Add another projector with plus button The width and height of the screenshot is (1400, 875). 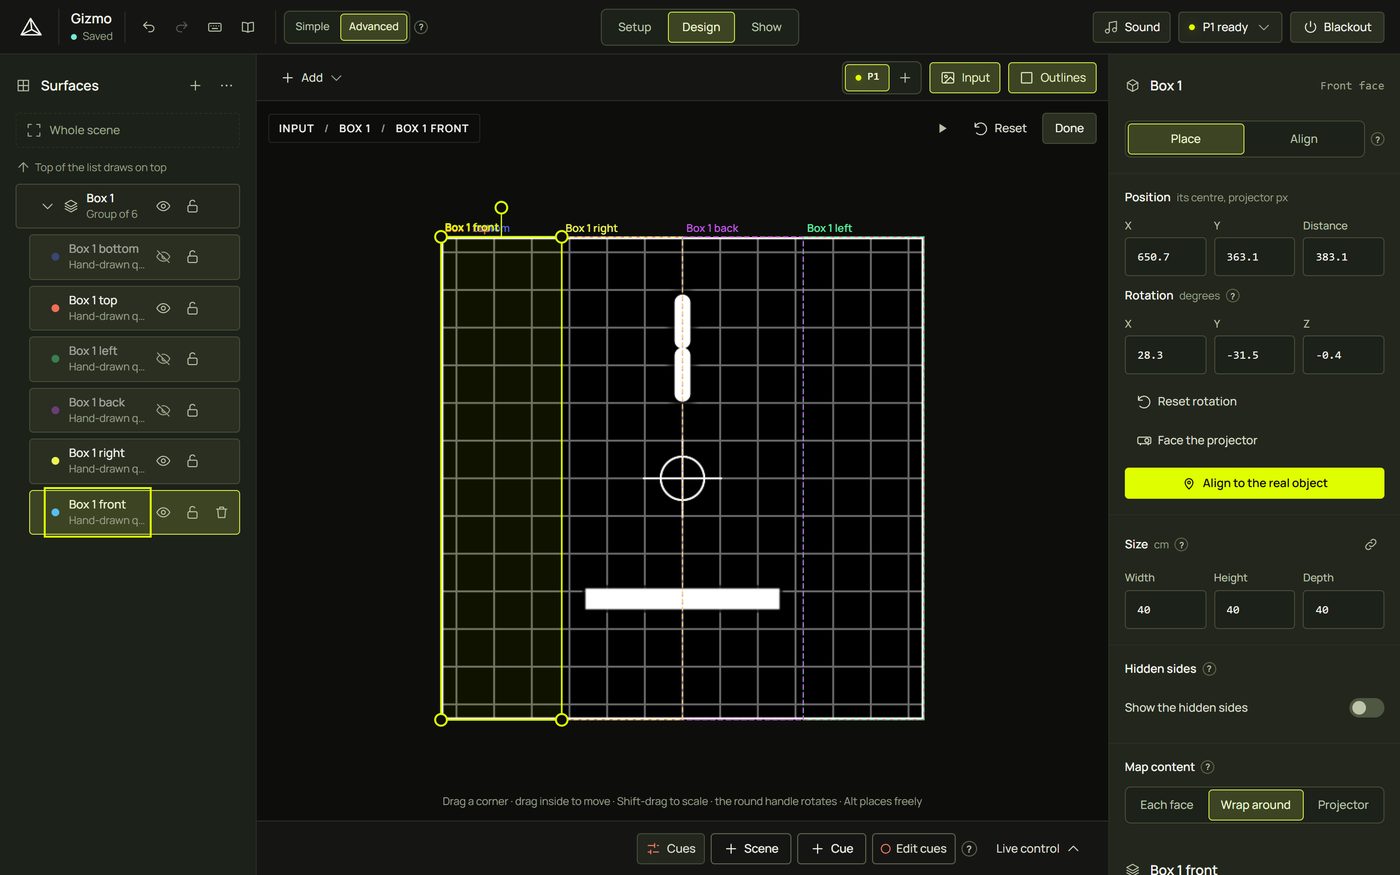tap(905, 77)
